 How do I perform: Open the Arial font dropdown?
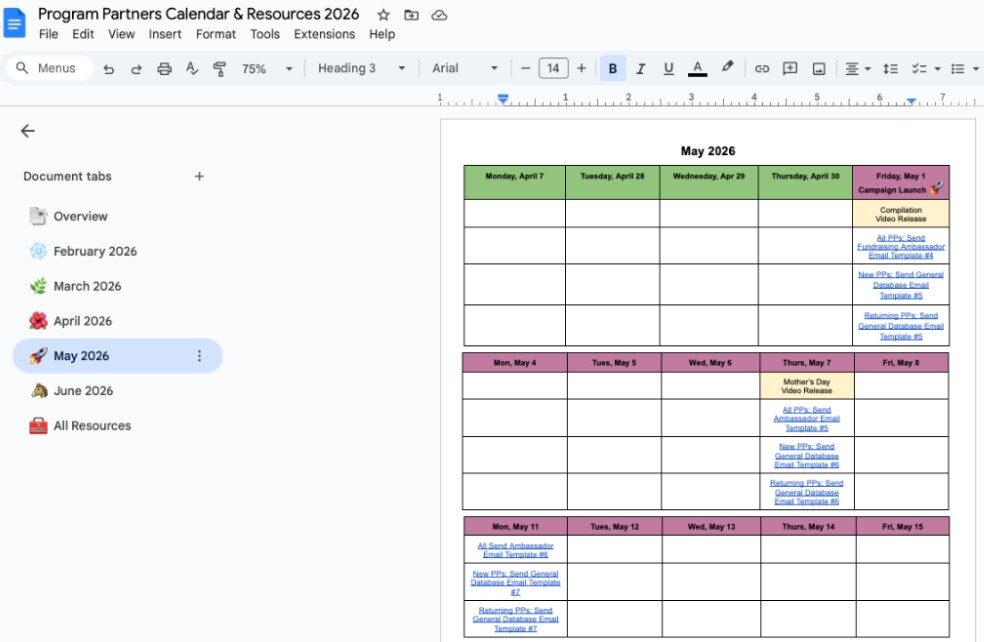[464, 69]
